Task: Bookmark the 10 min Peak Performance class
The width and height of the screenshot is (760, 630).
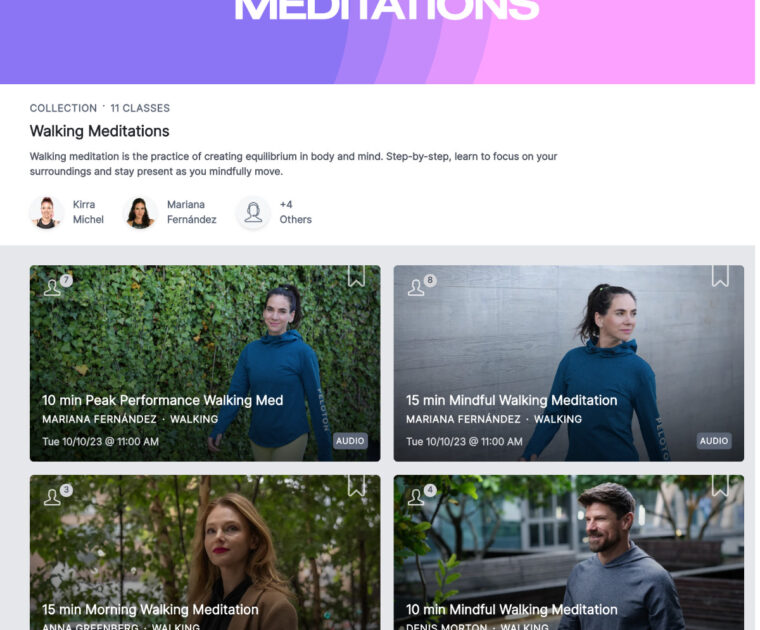Action: (x=356, y=276)
